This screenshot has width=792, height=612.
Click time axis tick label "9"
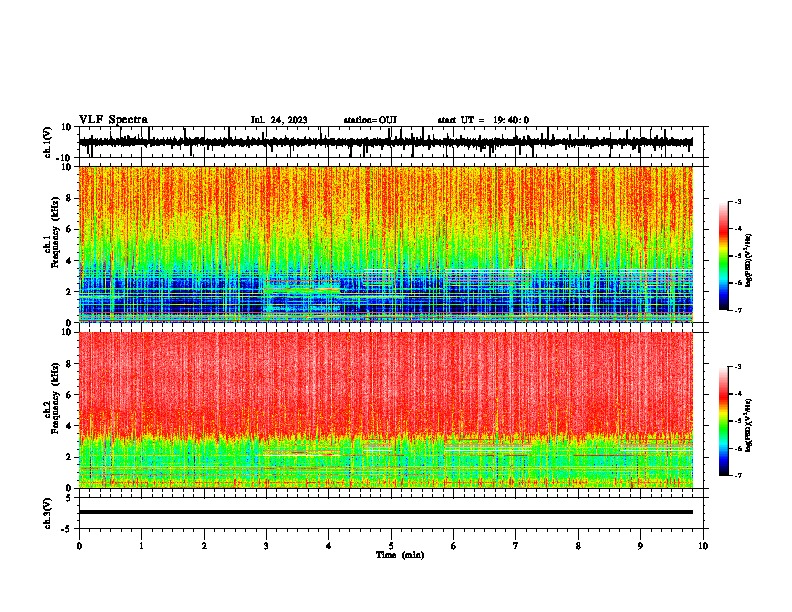point(640,546)
